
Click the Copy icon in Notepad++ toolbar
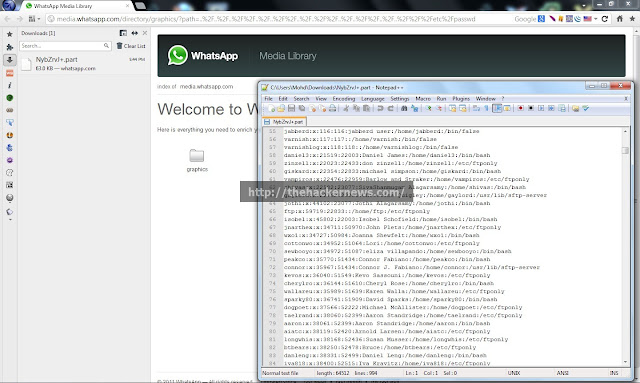[356, 108]
